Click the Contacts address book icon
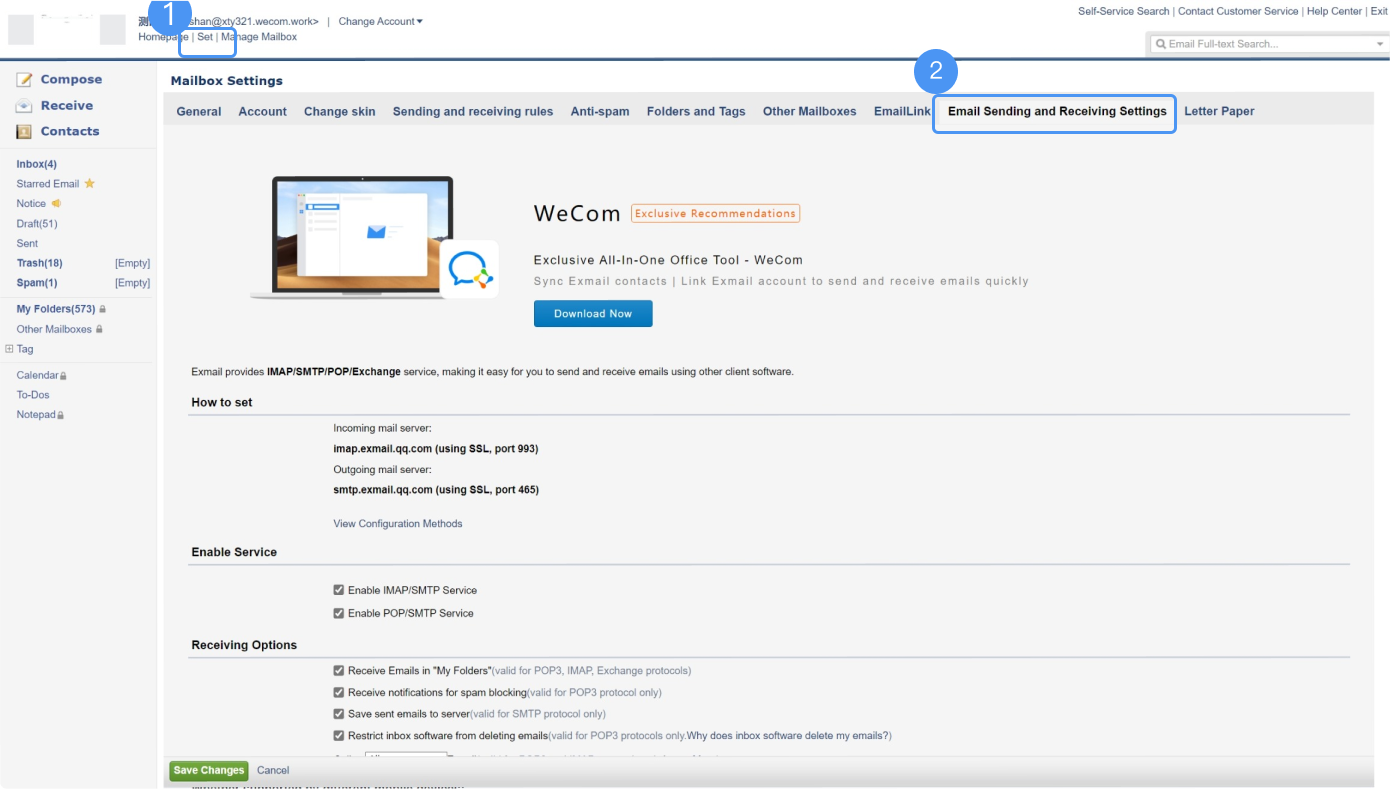The width and height of the screenshot is (1391, 789). click(24, 132)
